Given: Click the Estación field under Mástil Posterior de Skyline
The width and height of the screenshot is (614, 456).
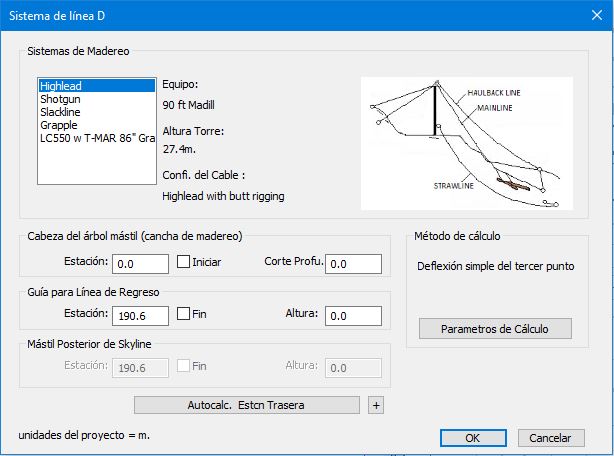Looking at the screenshot, I should click(140, 368).
